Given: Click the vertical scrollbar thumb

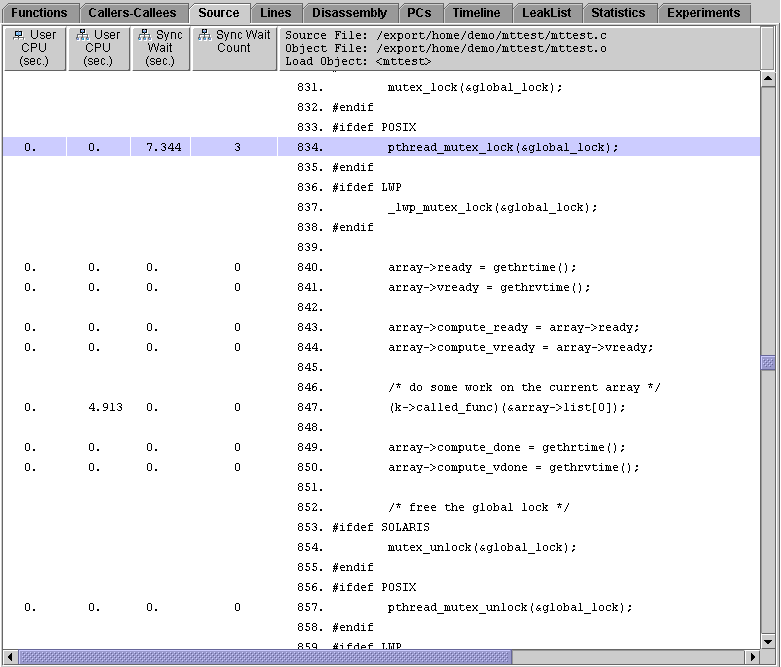Looking at the screenshot, I should (768, 363).
